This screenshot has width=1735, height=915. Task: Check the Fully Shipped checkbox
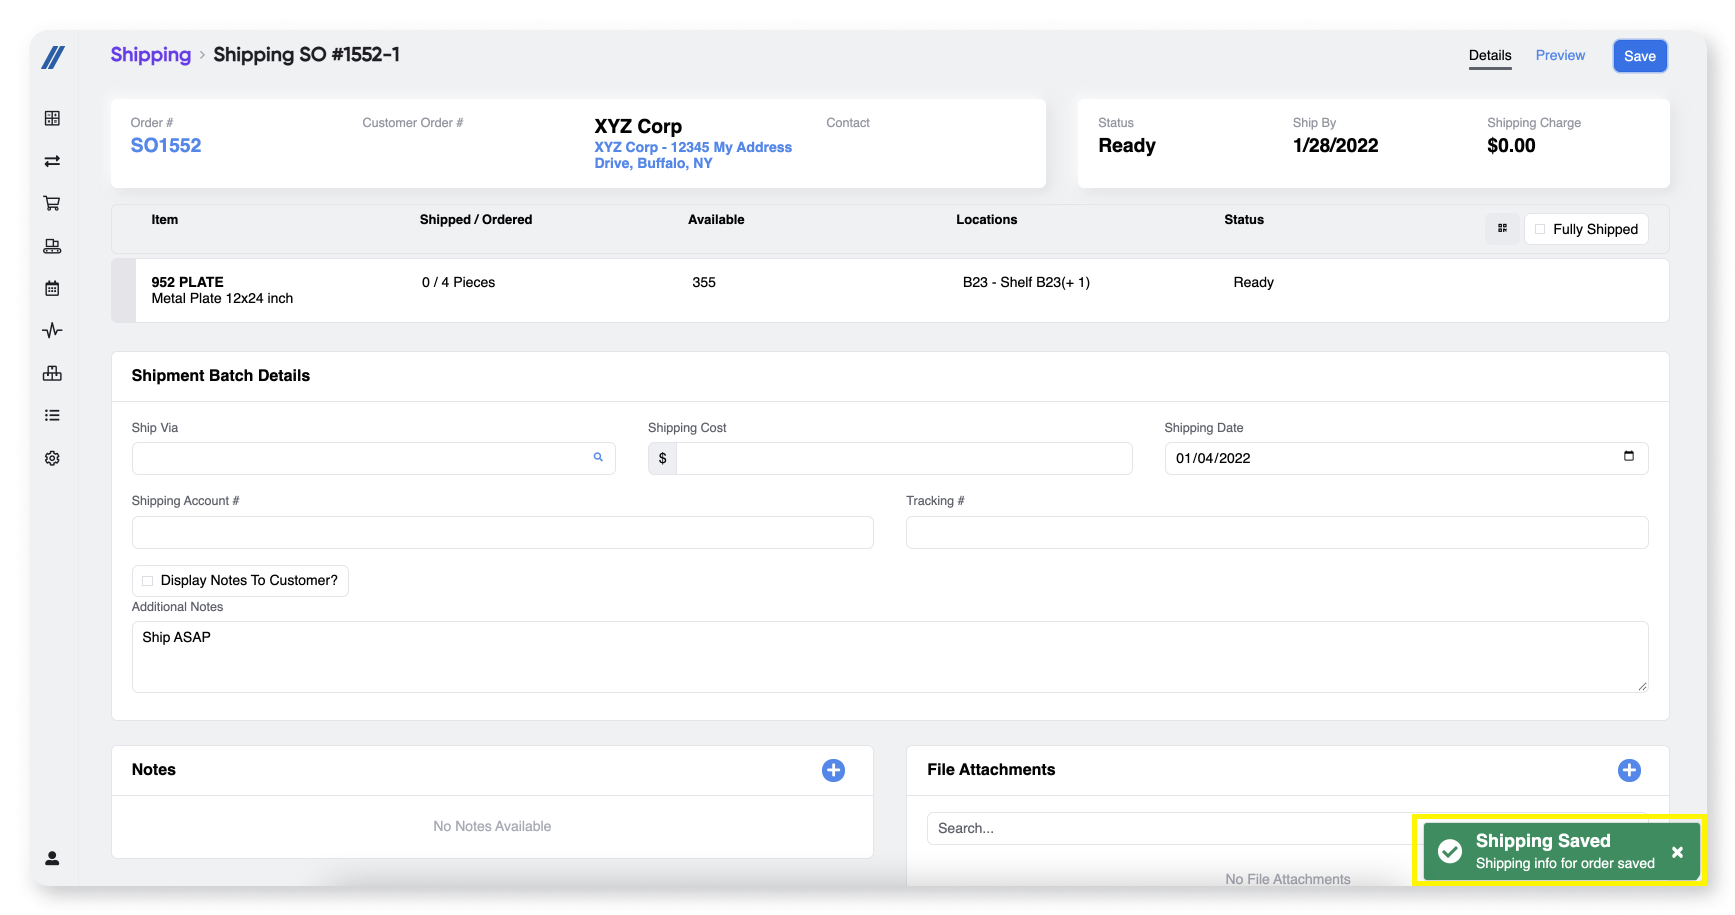[1540, 229]
